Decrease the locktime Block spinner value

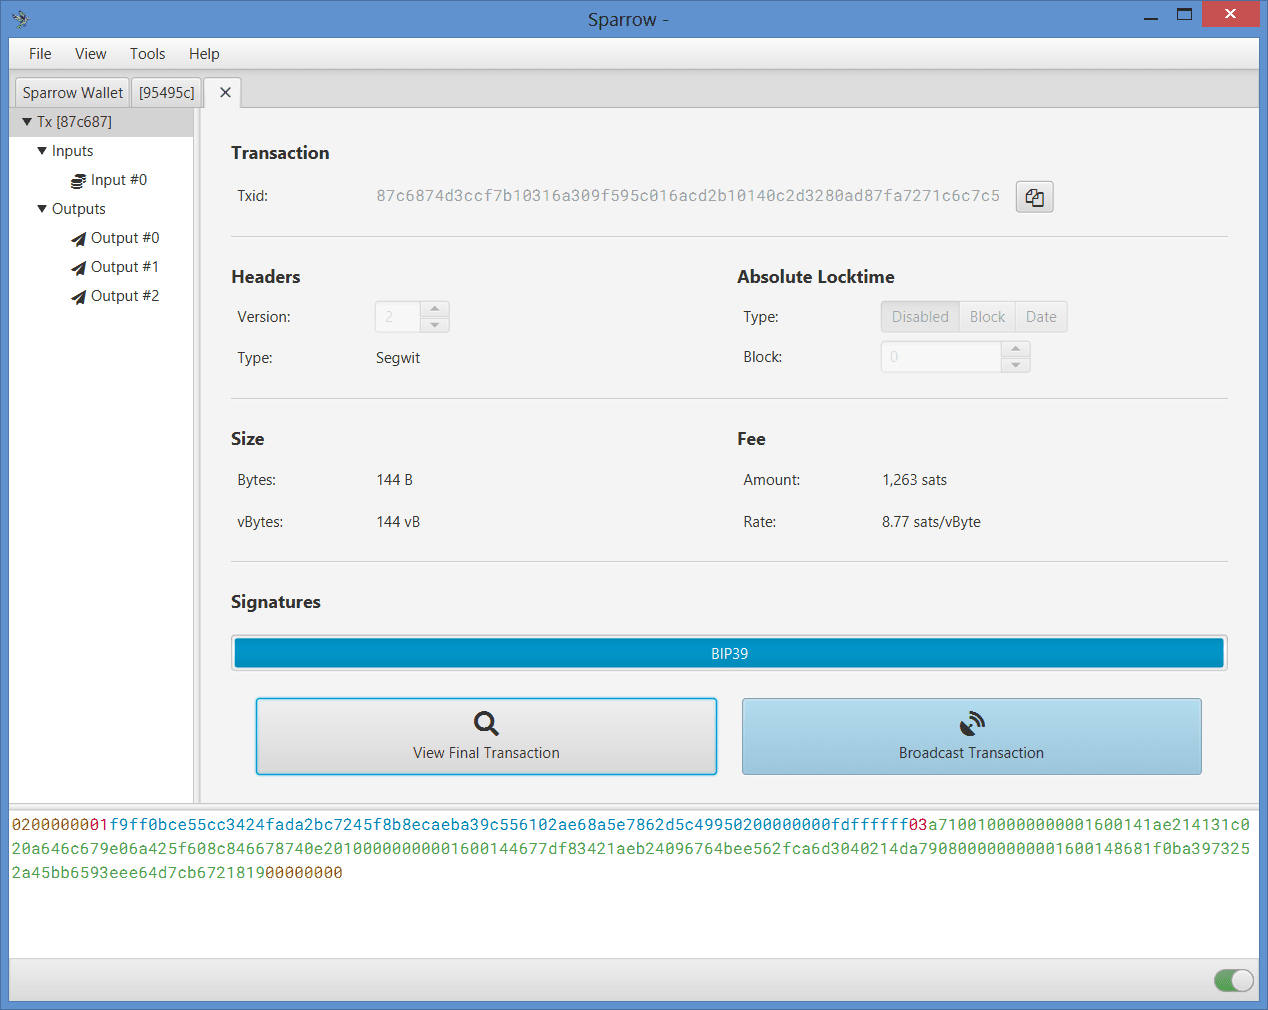coord(1016,365)
